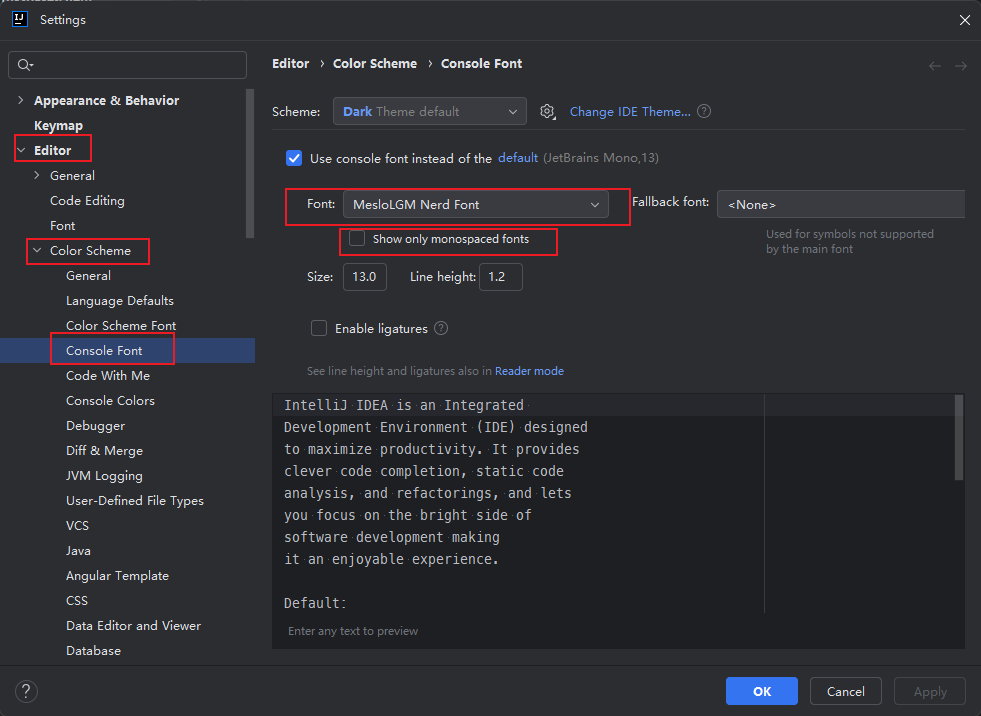Select Console Colors in the settings tree
Viewport: 981px width, 716px height.
[x=110, y=401]
